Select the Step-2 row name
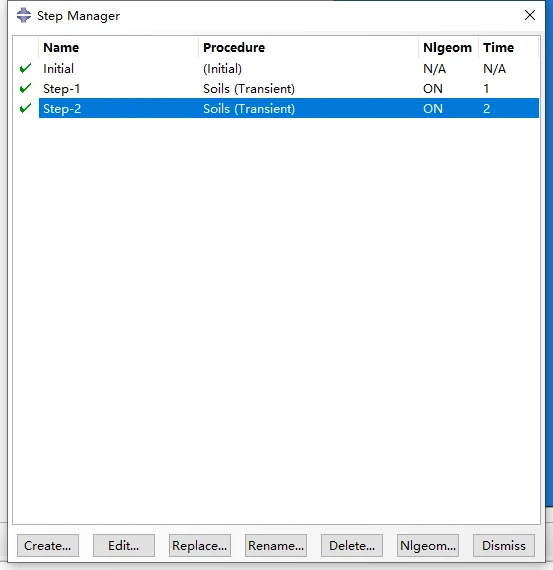 point(62,109)
